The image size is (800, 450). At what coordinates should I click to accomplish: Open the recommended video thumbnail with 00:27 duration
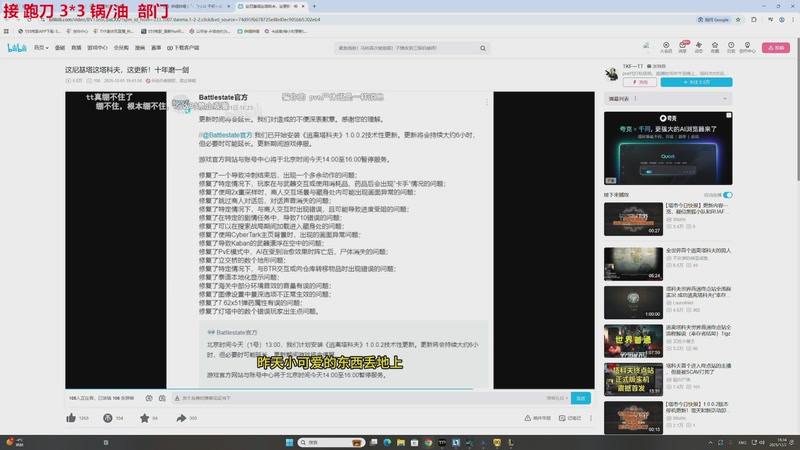click(x=633, y=219)
